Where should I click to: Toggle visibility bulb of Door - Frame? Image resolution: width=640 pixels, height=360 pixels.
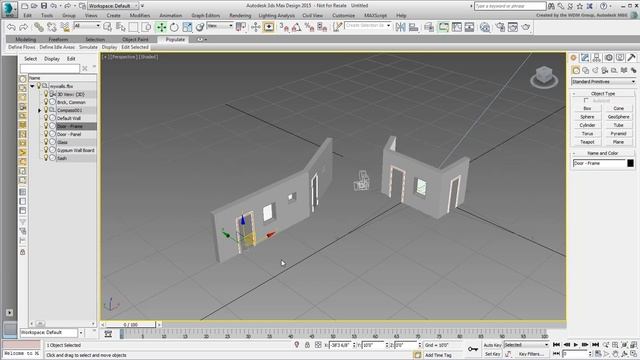click(46, 126)
